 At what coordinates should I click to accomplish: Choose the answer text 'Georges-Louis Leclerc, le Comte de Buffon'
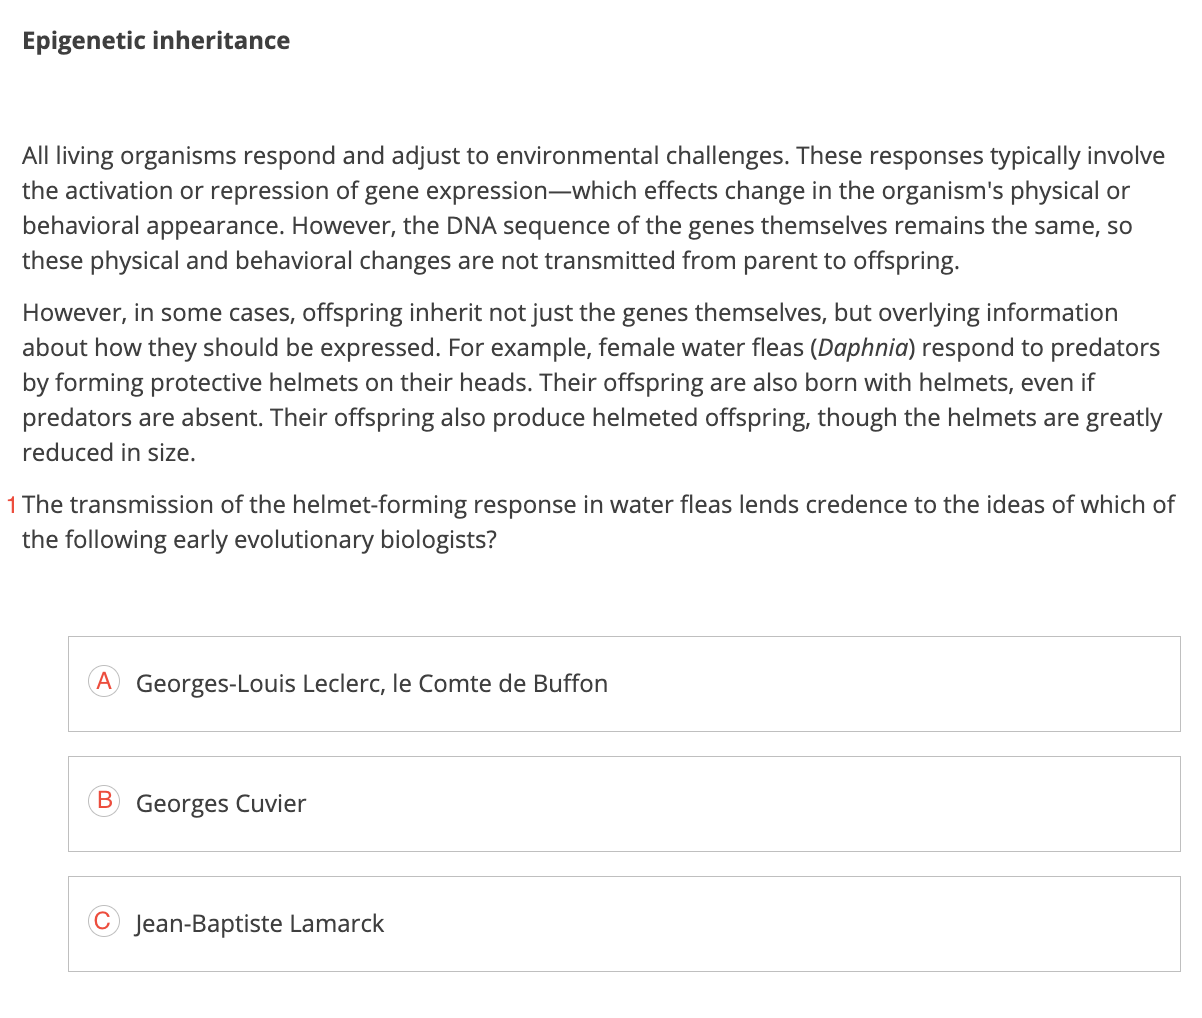click(371, 684)
